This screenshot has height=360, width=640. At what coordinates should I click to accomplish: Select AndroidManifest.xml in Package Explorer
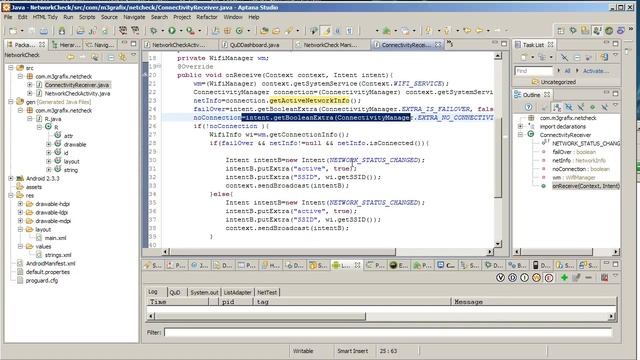click(x=50, y=263)
